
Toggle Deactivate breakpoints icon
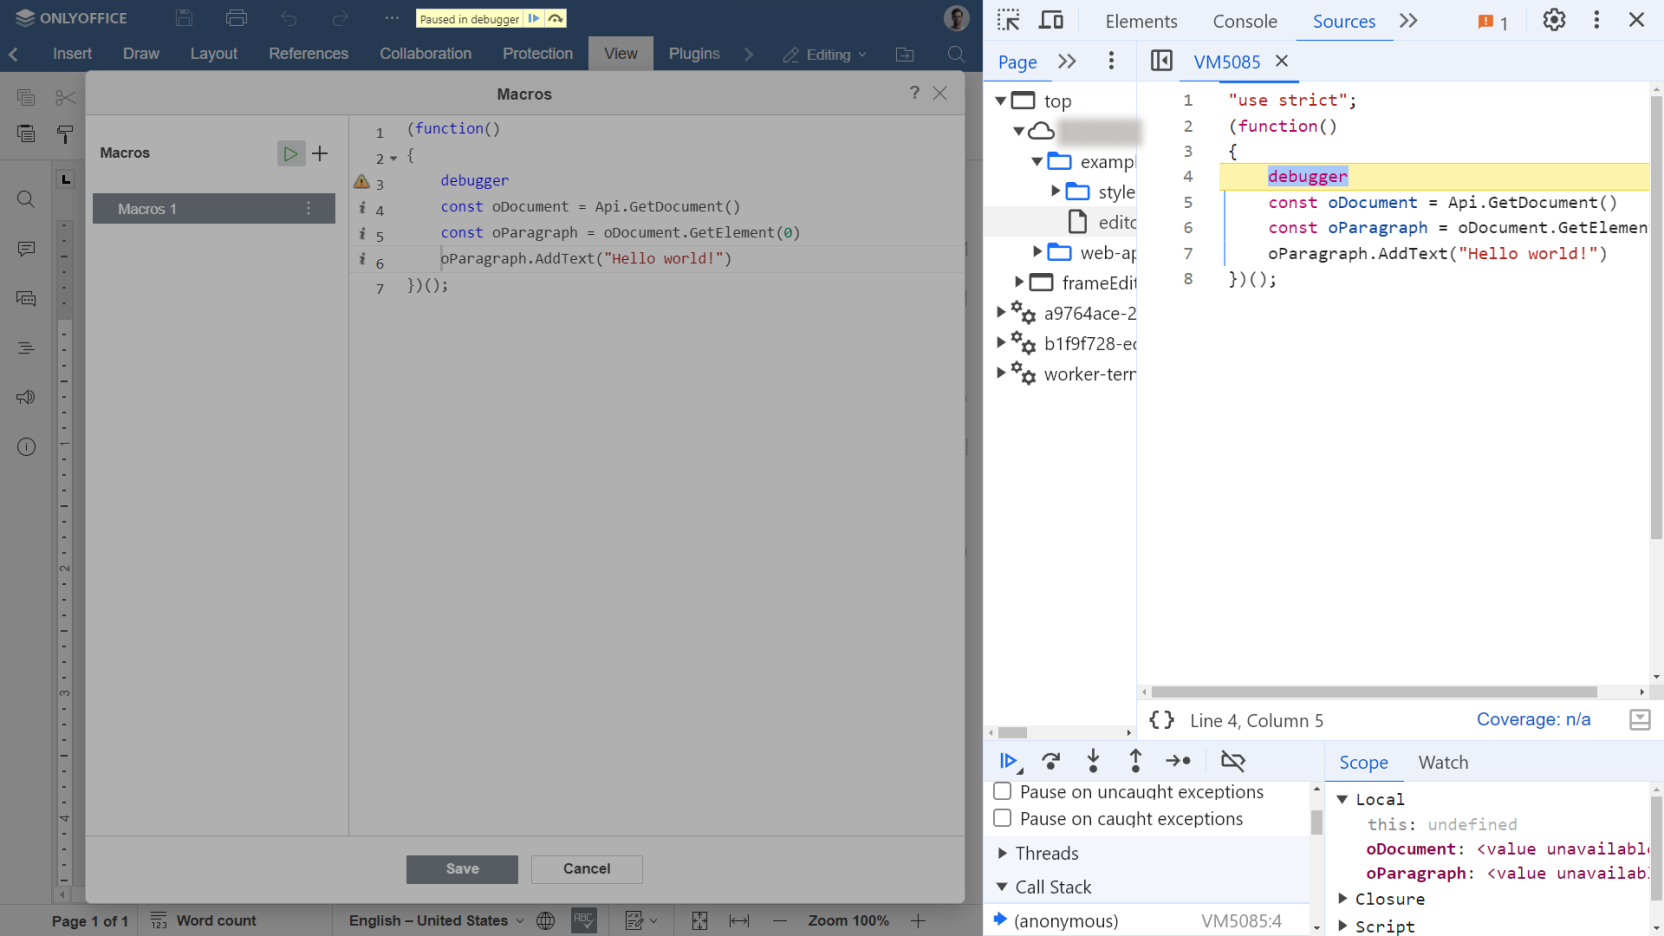[1233, 761]
